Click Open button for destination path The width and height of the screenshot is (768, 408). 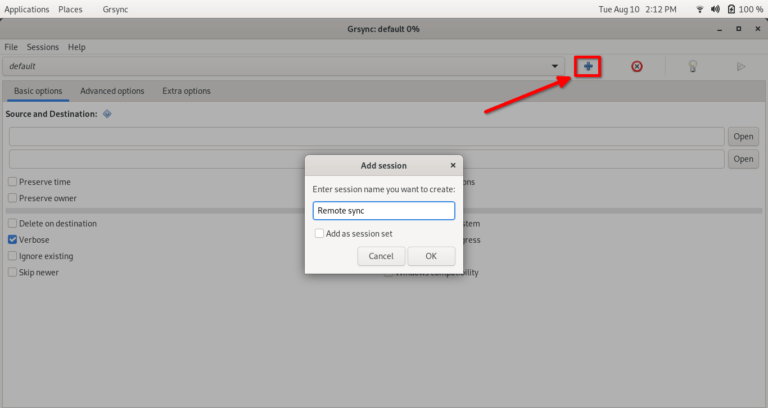[x=743, y=159]
